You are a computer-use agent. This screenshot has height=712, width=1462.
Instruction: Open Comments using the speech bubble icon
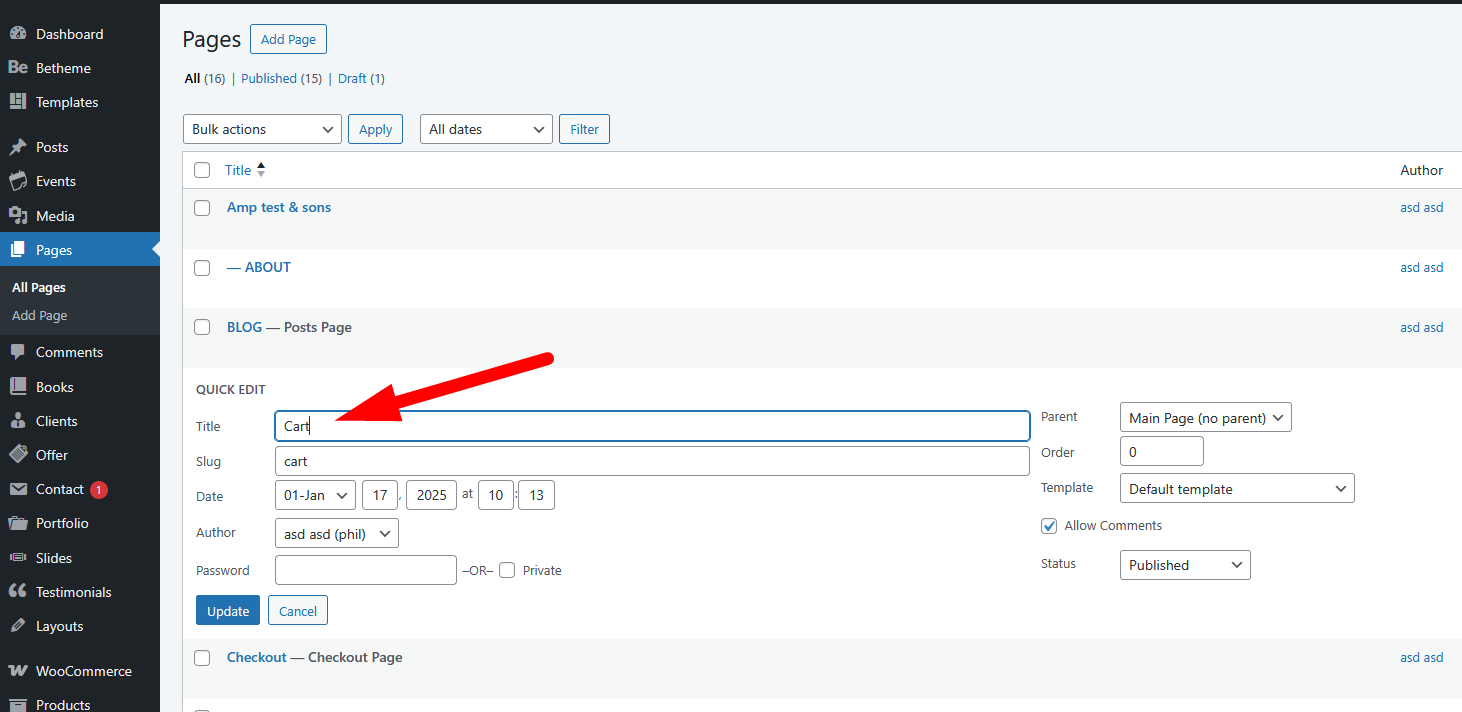tap(17, 352)
